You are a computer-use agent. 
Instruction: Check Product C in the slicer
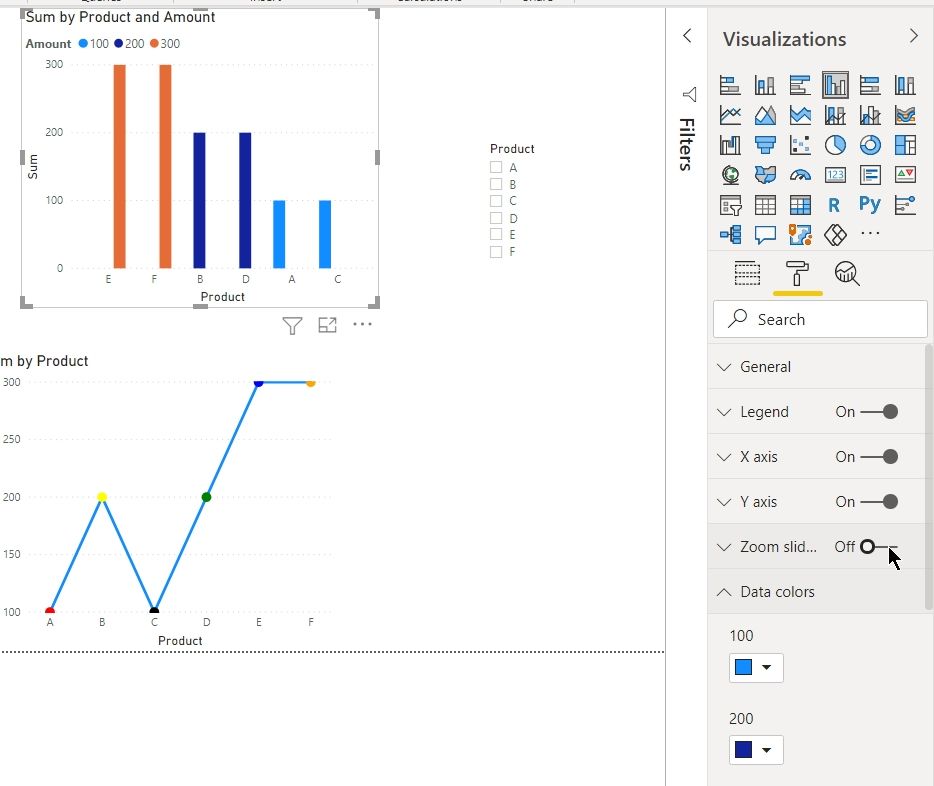pos(496,201)
